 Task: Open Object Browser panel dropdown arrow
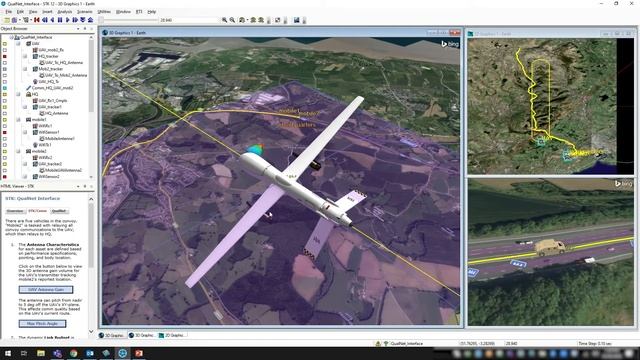tap(78, 29)
